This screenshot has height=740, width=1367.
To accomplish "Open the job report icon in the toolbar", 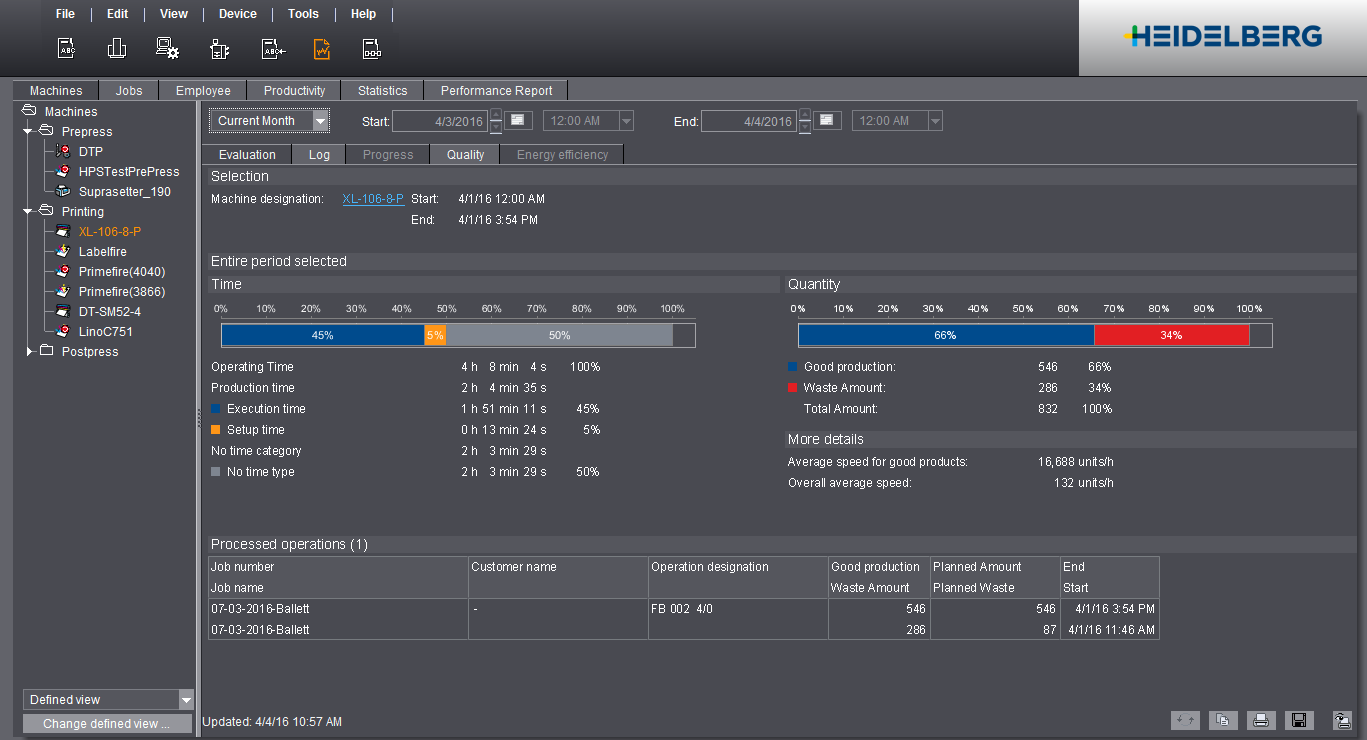I will (x=64, y=47).
